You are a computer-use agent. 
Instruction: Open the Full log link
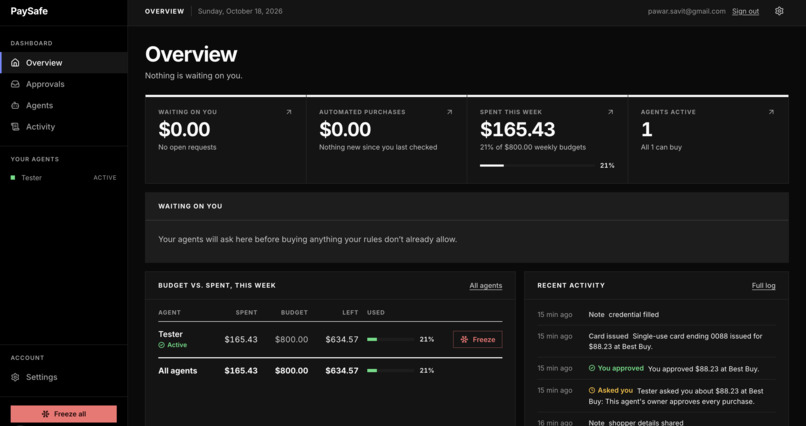coord(763,286)
